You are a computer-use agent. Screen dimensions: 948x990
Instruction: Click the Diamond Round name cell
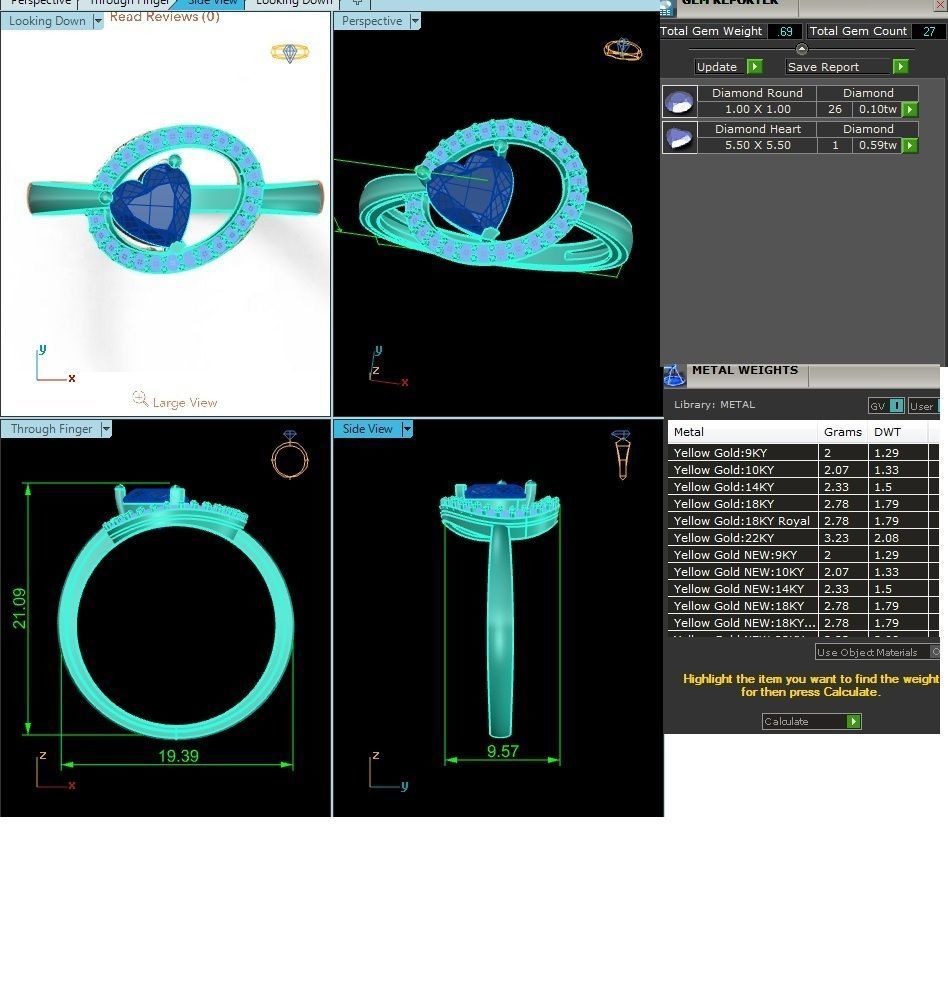tap(757, 93)
